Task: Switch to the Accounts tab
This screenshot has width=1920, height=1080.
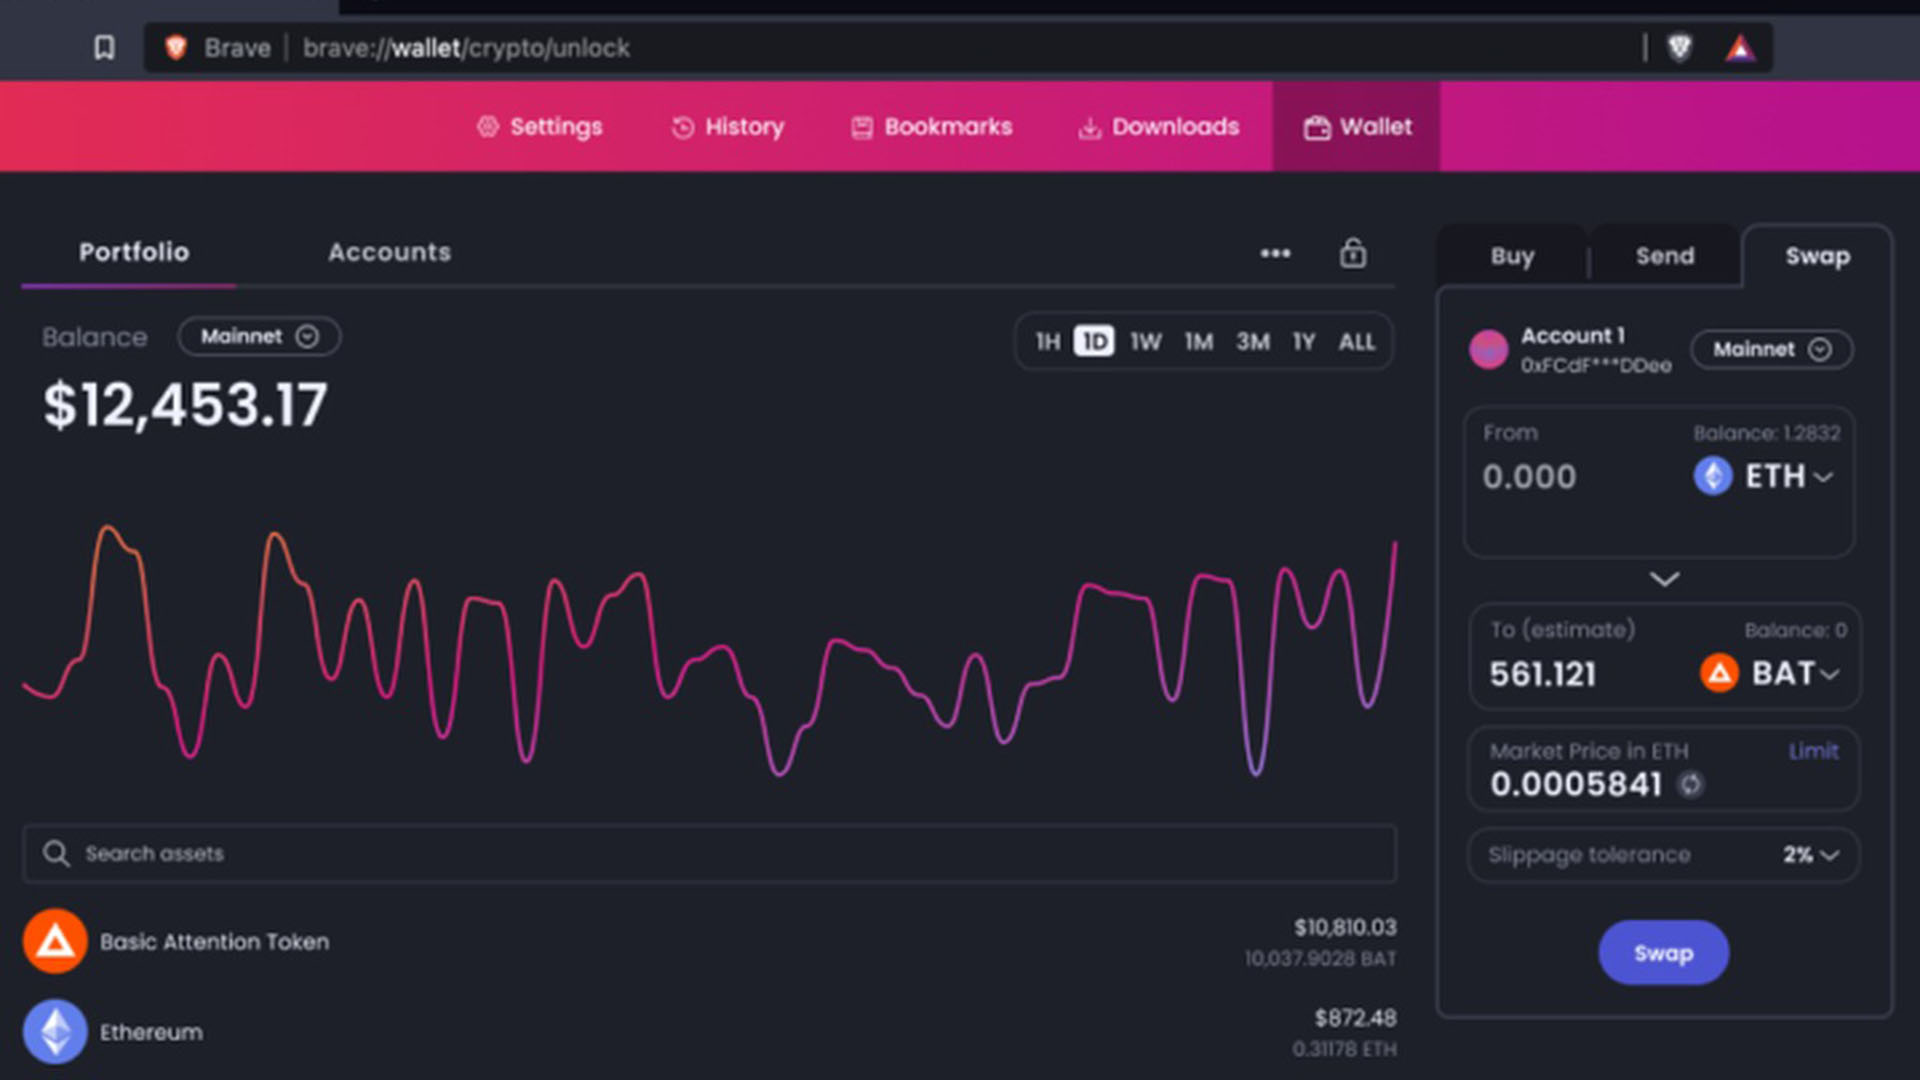Action: [390, 252]
